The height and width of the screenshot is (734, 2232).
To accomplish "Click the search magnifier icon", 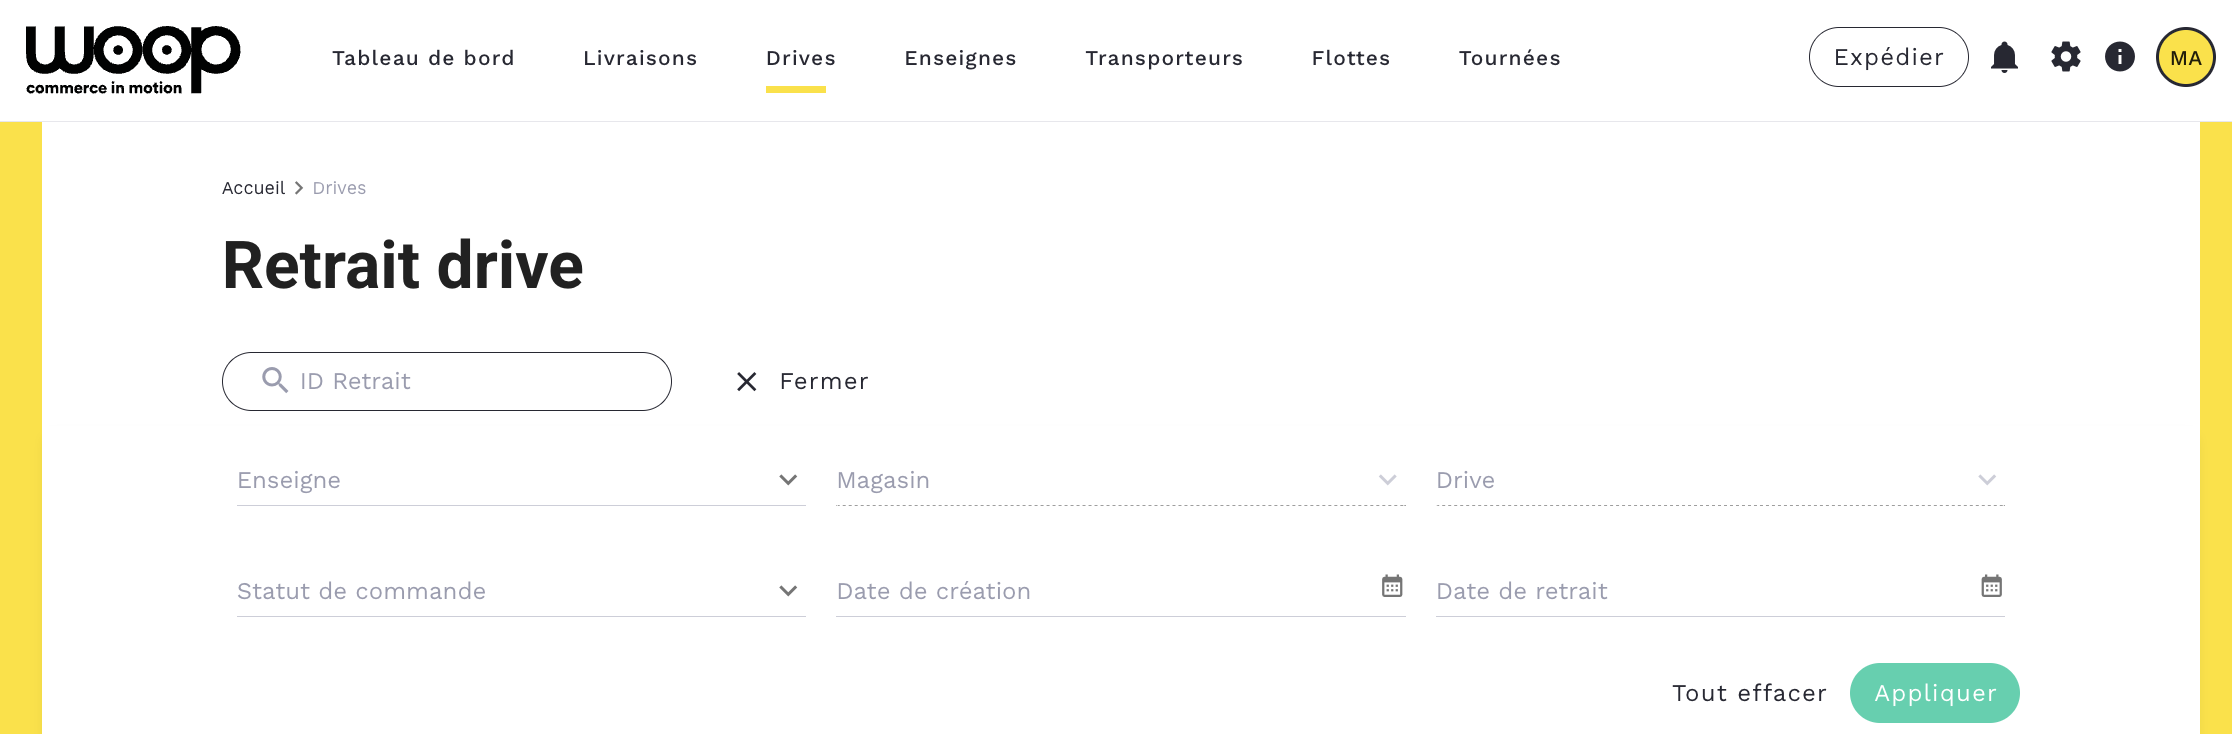I will (275, 380).
